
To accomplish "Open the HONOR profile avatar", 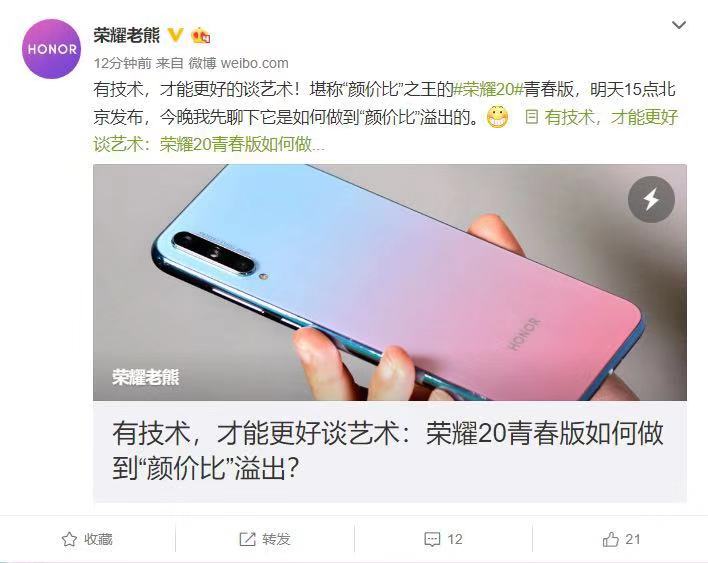I will coord(51,49).
